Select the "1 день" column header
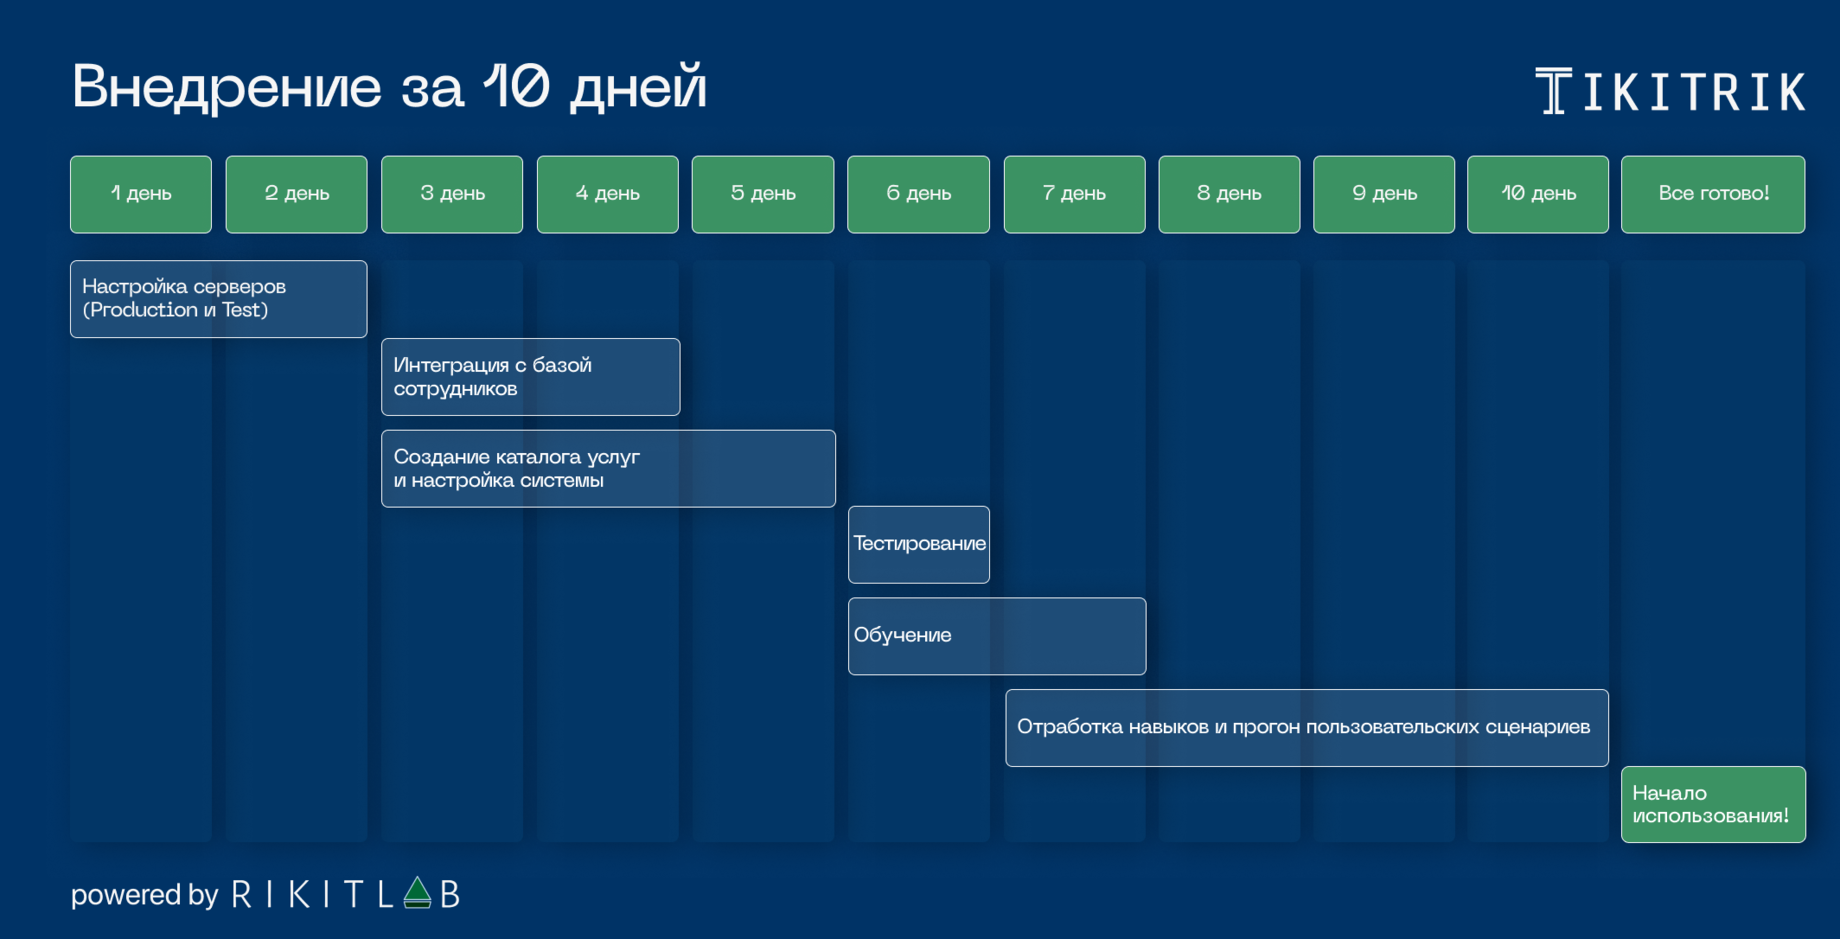1840x939 pixels. pos(141,194)
